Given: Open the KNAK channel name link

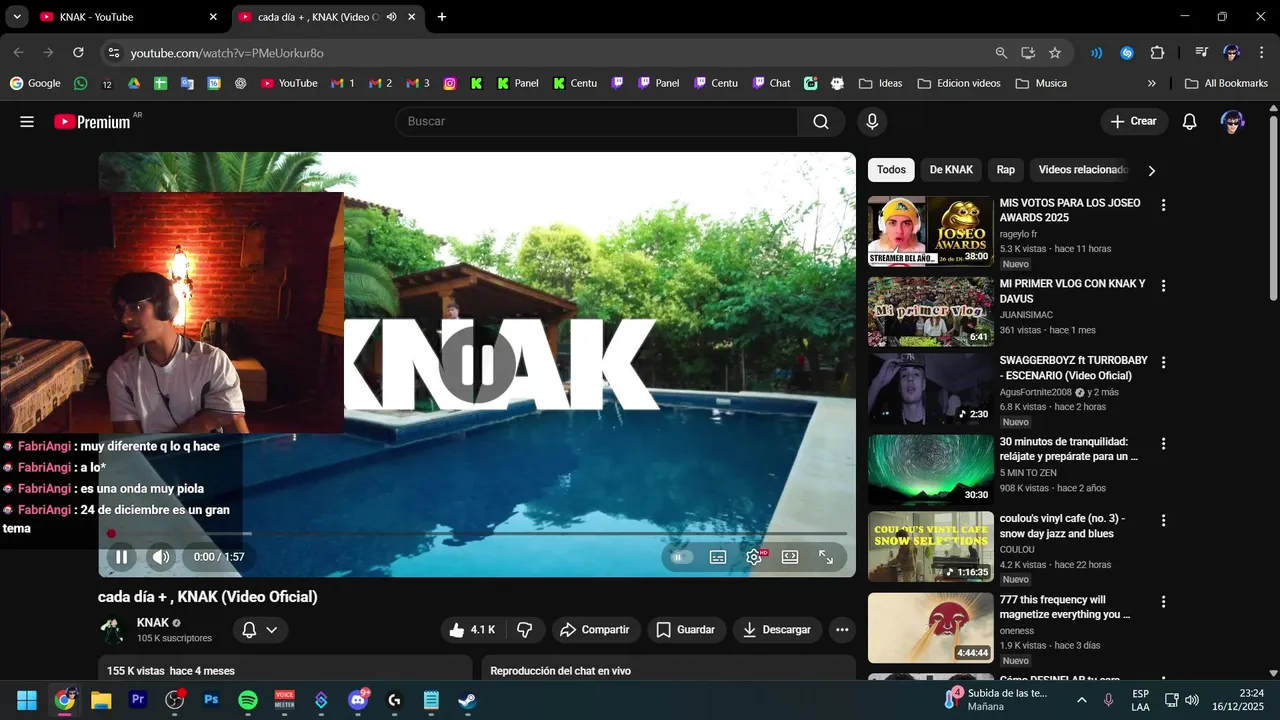Looking at the screenshot, I should pyautogui.click(x=153, y=623).
